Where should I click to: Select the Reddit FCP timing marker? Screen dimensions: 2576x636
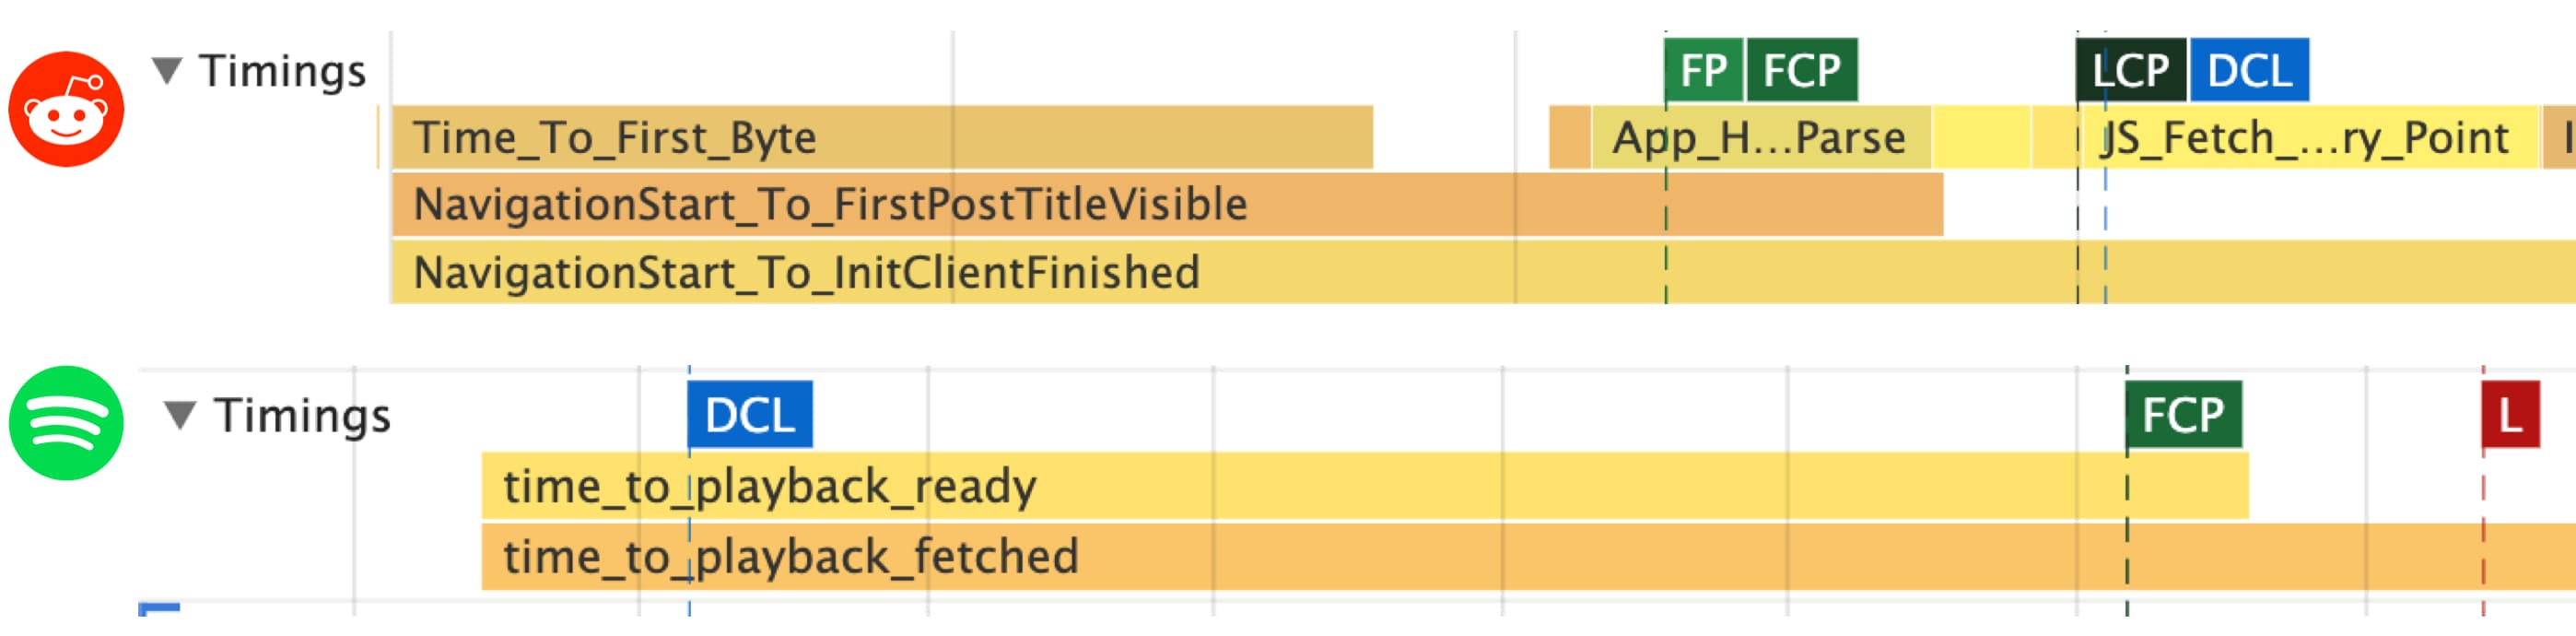coord(1801,71)
